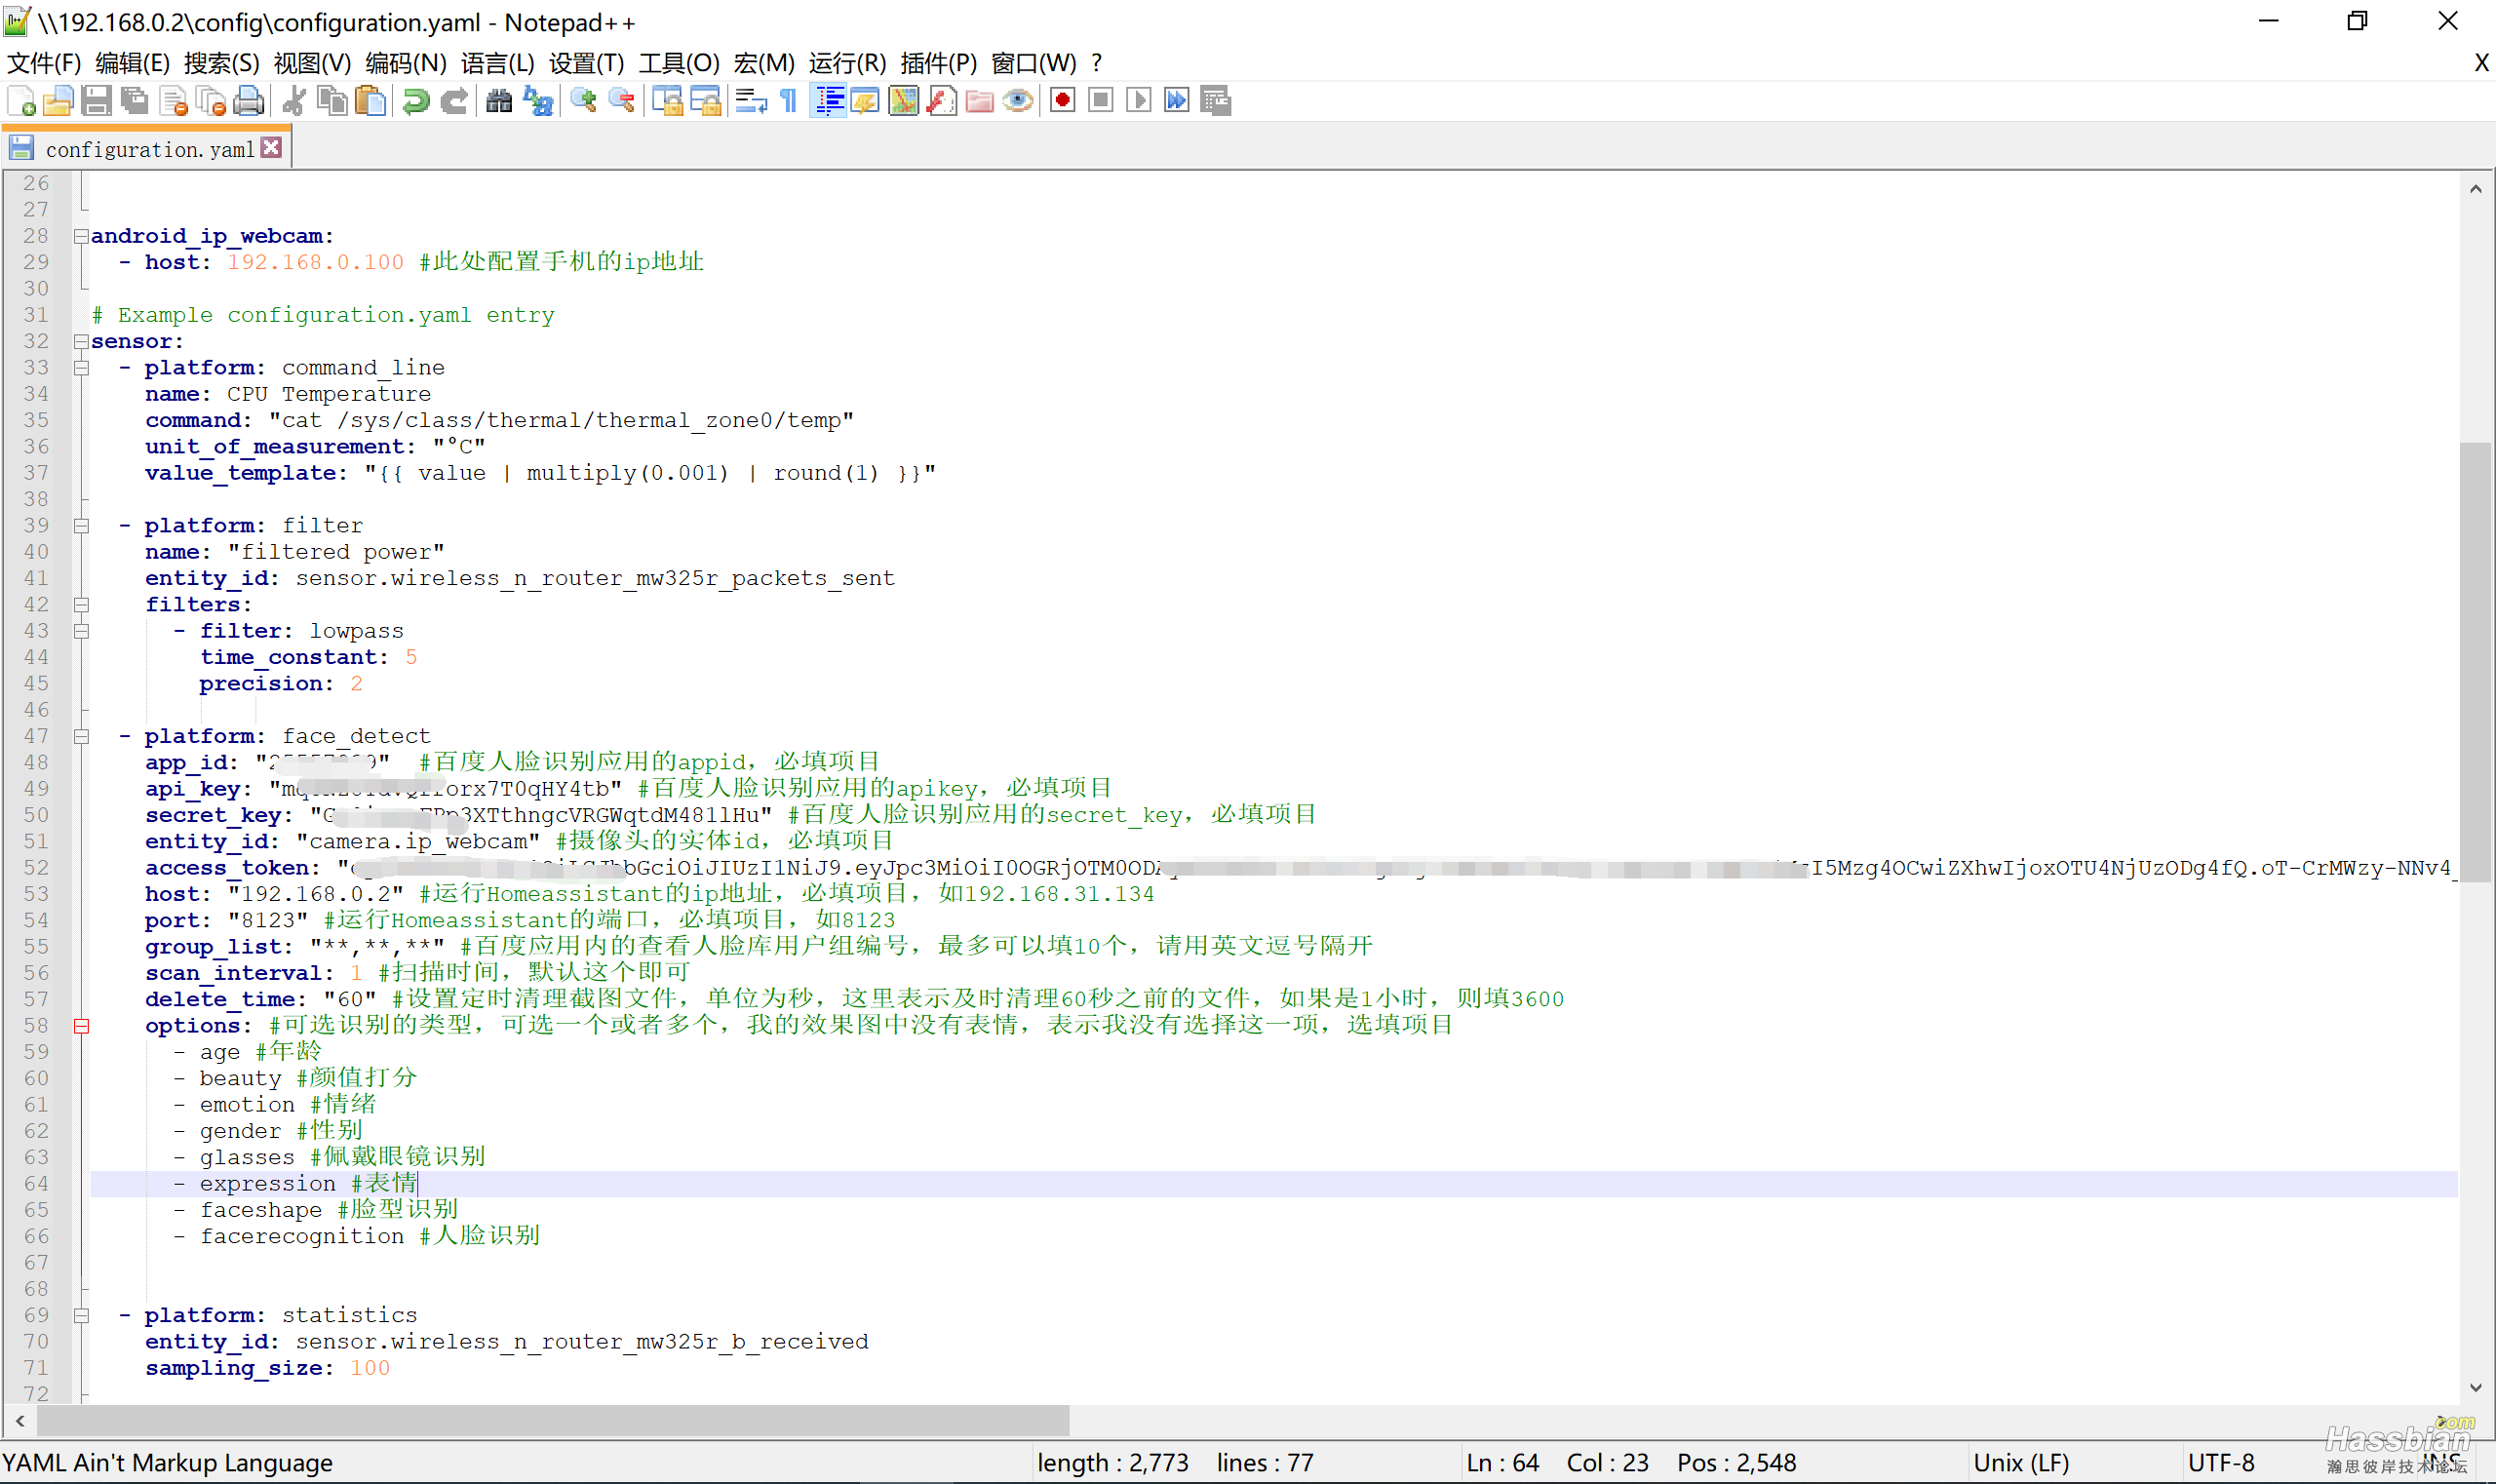This screenshot has width=2496, height=1484.
Task: Create a new file with New icon
Action: click(x=21, y=101)
